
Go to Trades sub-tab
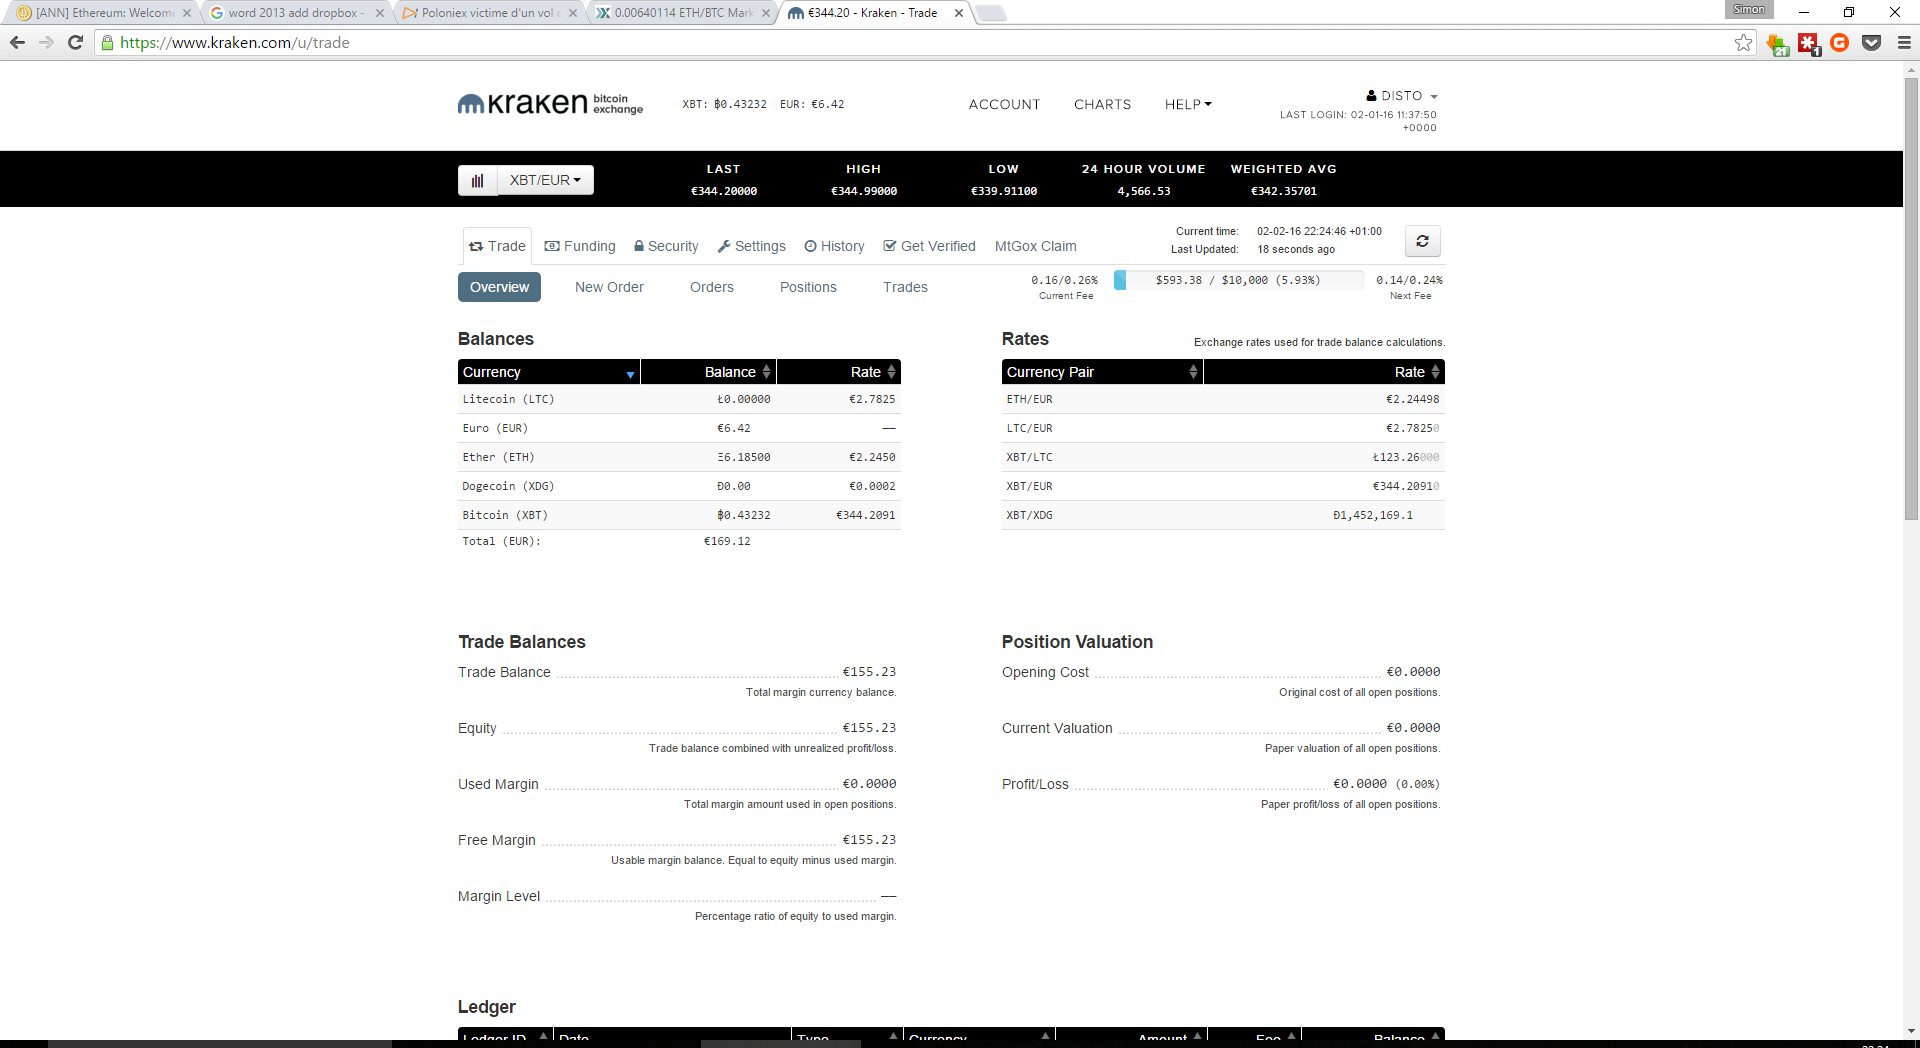click(x=905, y=287)
